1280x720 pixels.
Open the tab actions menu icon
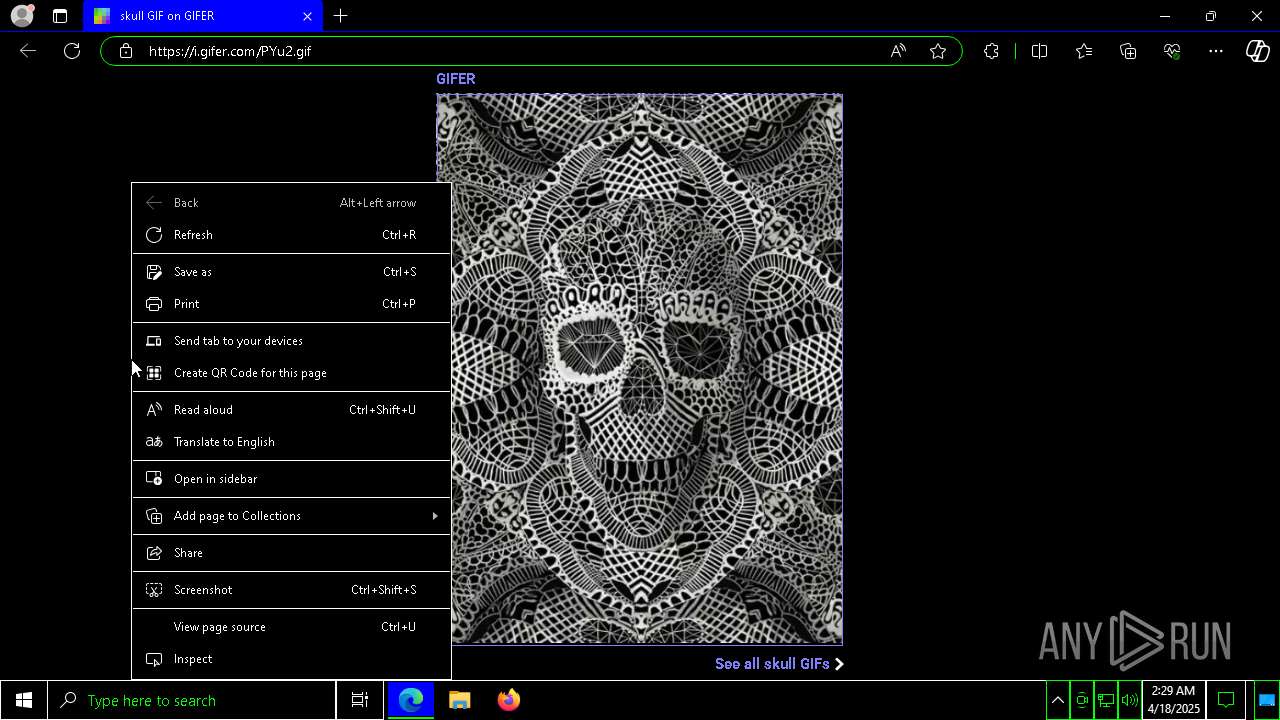pos(60,16)
